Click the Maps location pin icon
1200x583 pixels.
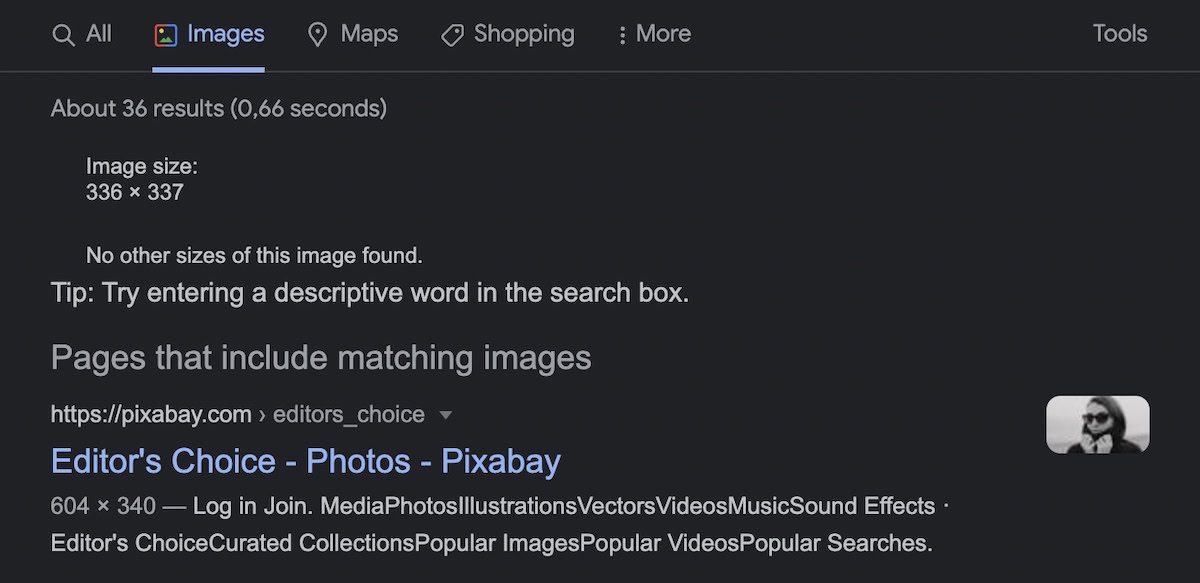[318, 35]
